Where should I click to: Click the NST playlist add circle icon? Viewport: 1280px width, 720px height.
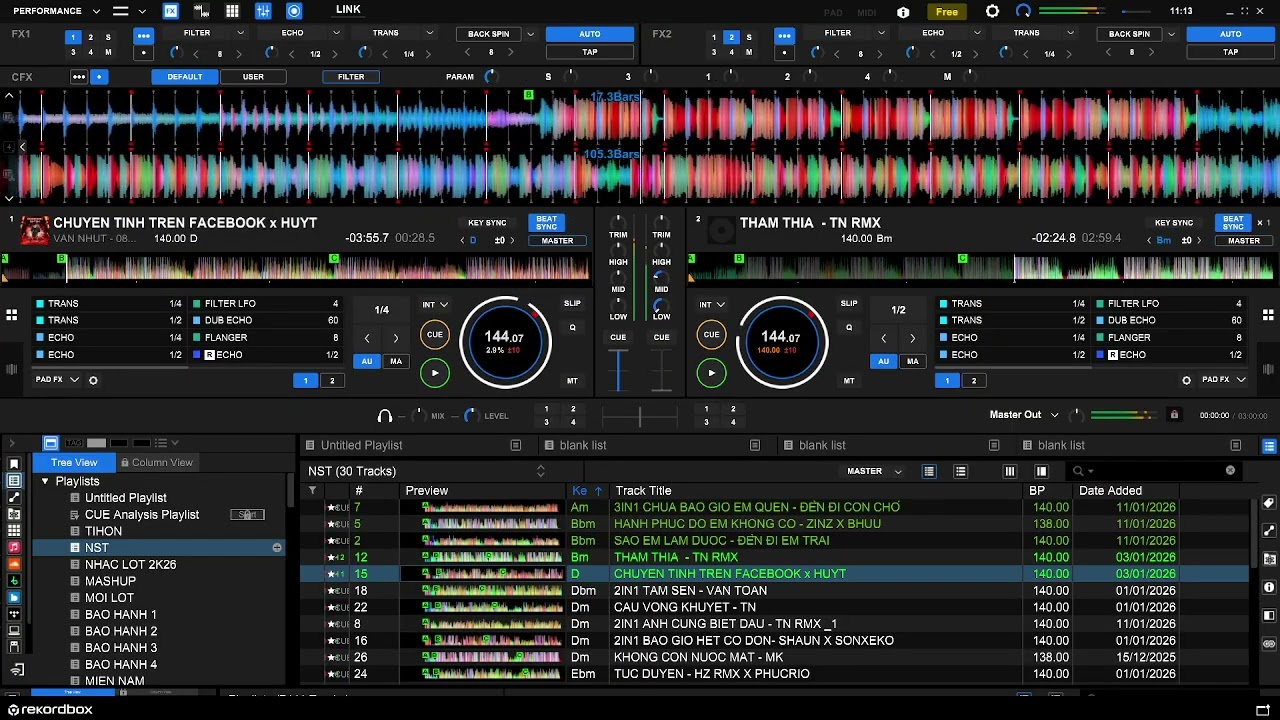[277, 548]
